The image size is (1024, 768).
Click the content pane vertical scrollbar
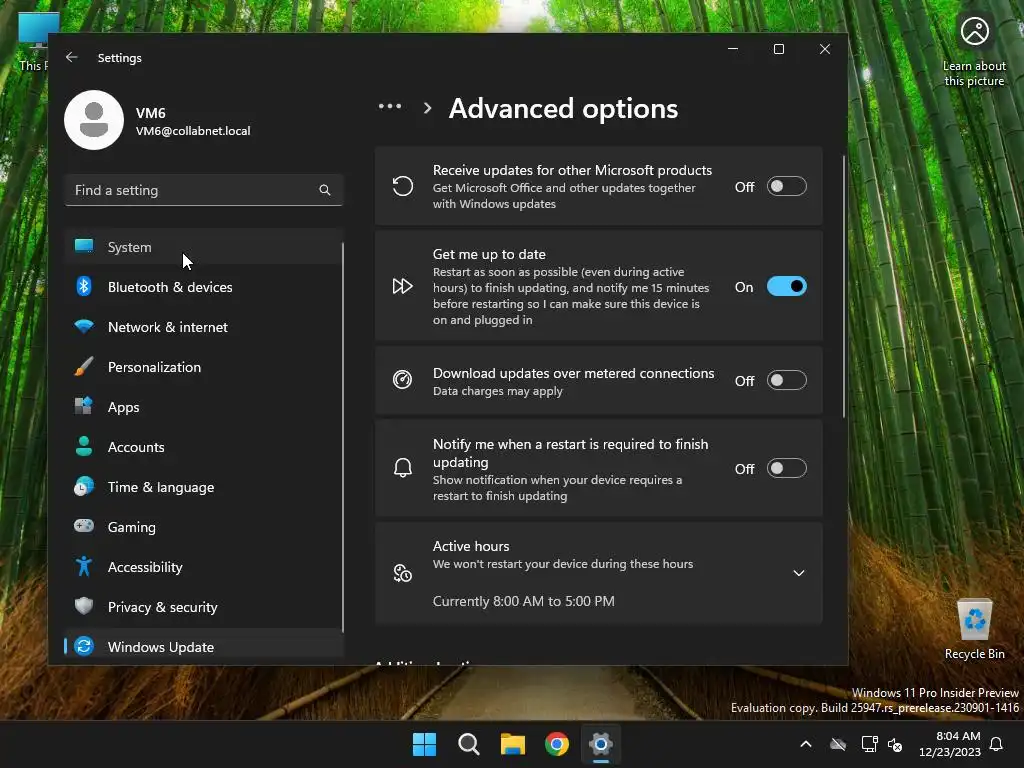(844, 287)
